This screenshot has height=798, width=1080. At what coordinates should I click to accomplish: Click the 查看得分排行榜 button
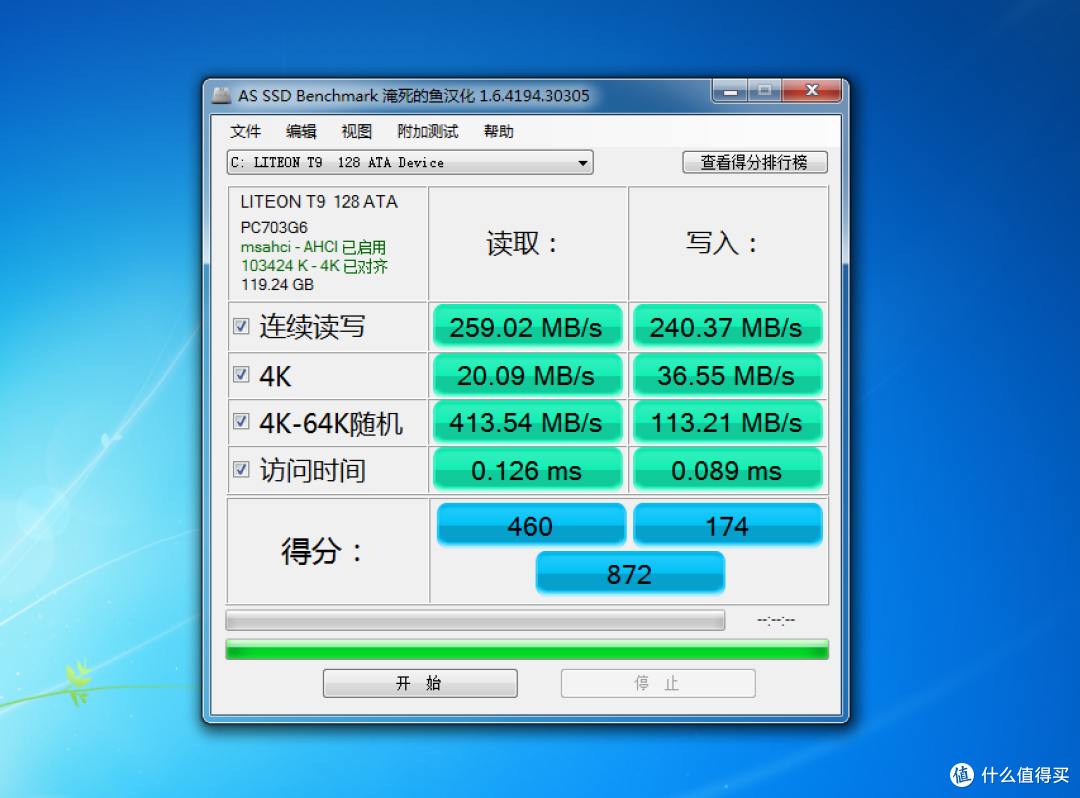coord(755,162)
